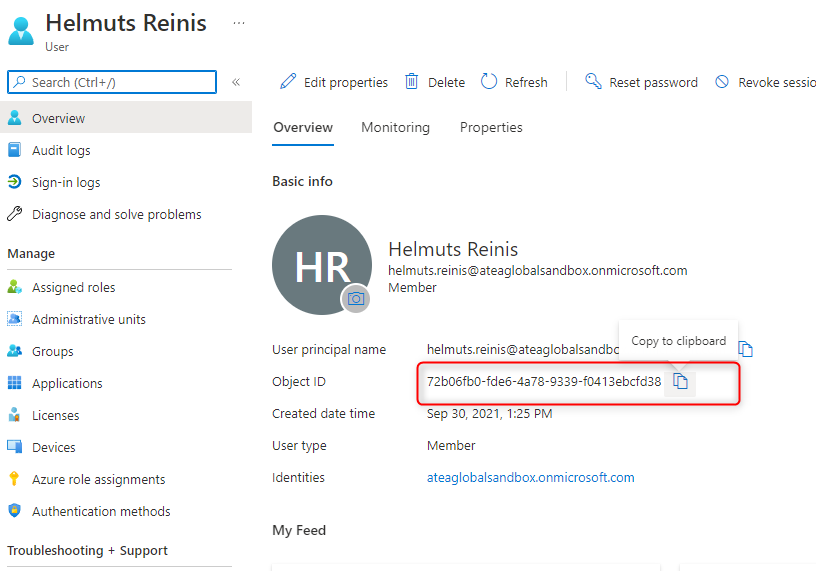Click the user avatar icon beside Helmuts Reinis title
The image size is (816, 571).
(x=21, y=31)
